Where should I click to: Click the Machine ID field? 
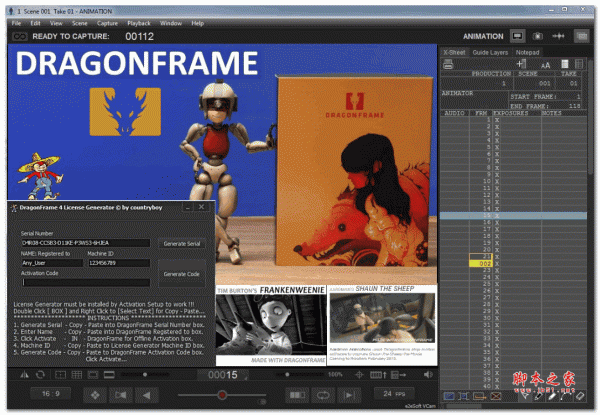(119, 263)
